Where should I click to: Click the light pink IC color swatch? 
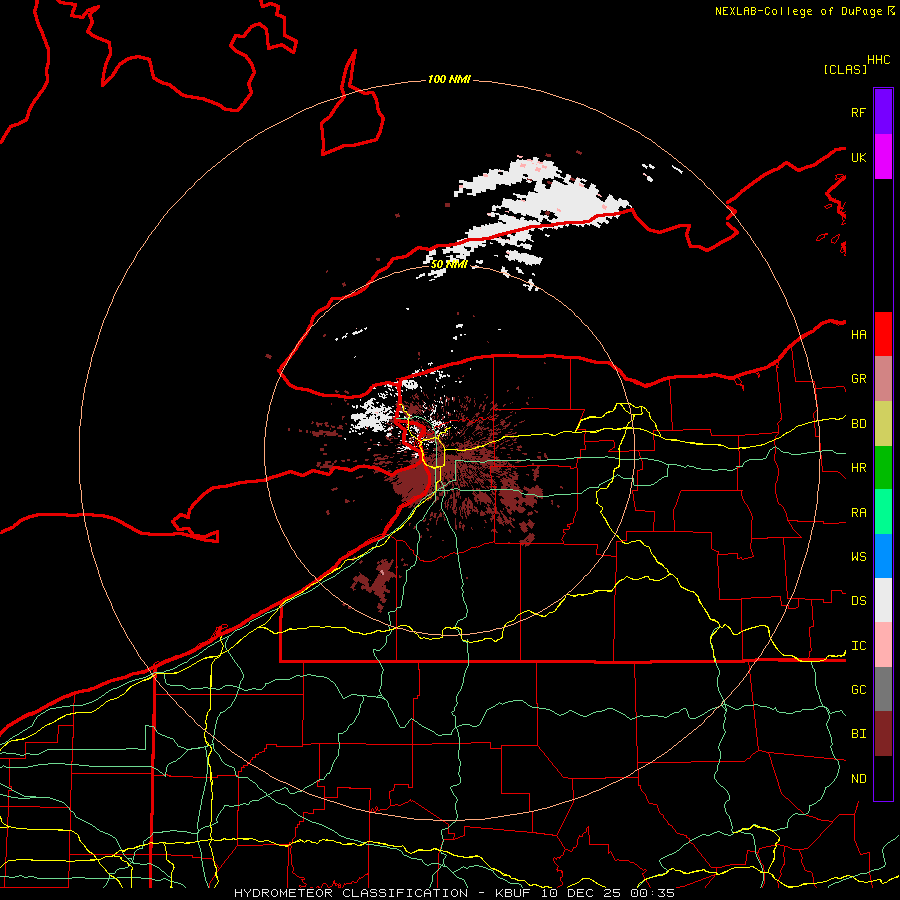(x=883, y=645)
